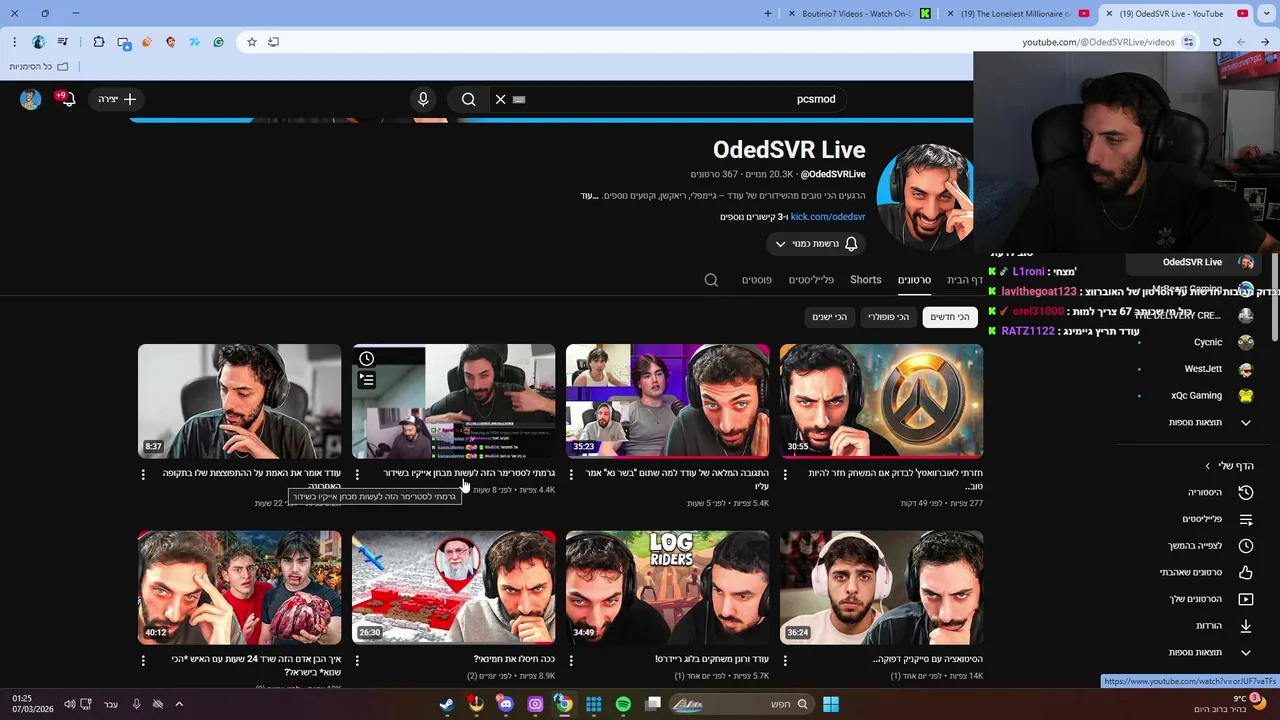Show hidden system tray icons chevron

coord(179,704)
